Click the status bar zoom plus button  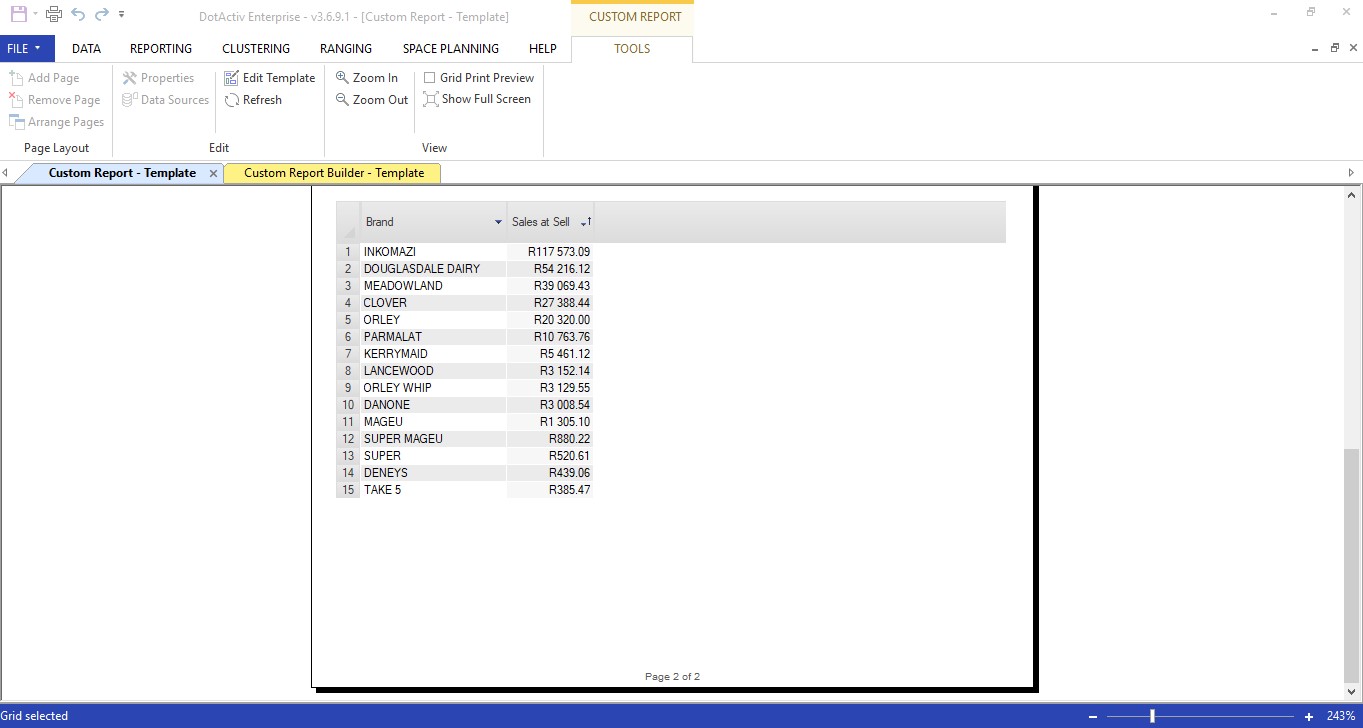(1309, 716)
